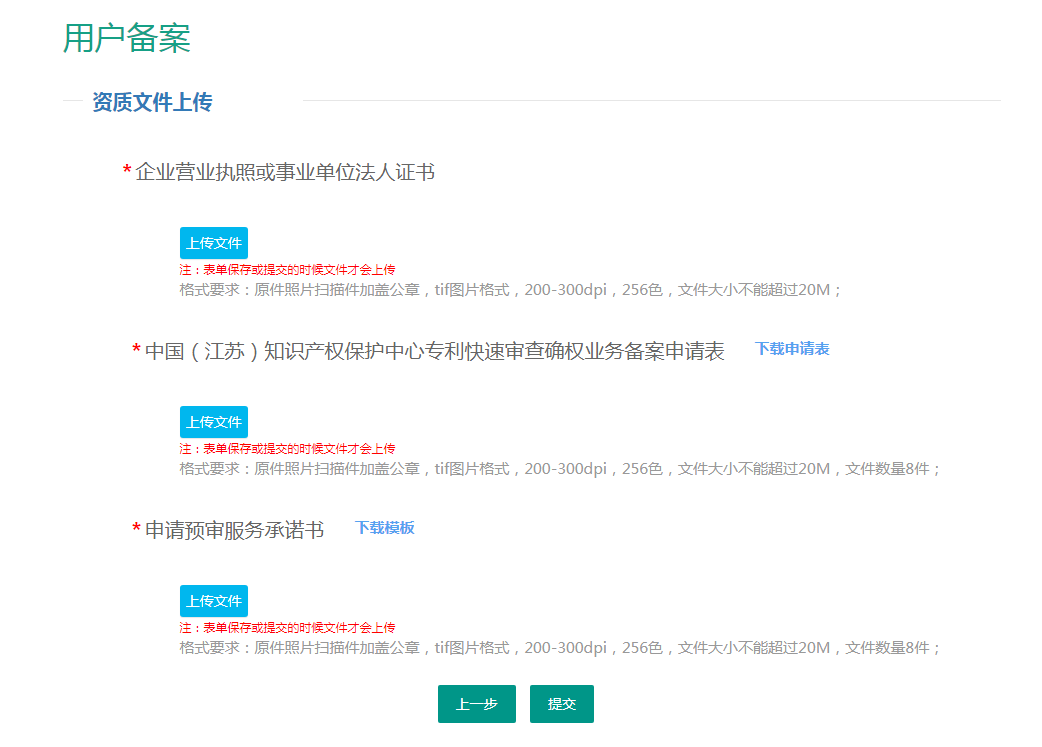Submit the form using 提交
The image size is (1042, 747).
click(x=562, y=704)
